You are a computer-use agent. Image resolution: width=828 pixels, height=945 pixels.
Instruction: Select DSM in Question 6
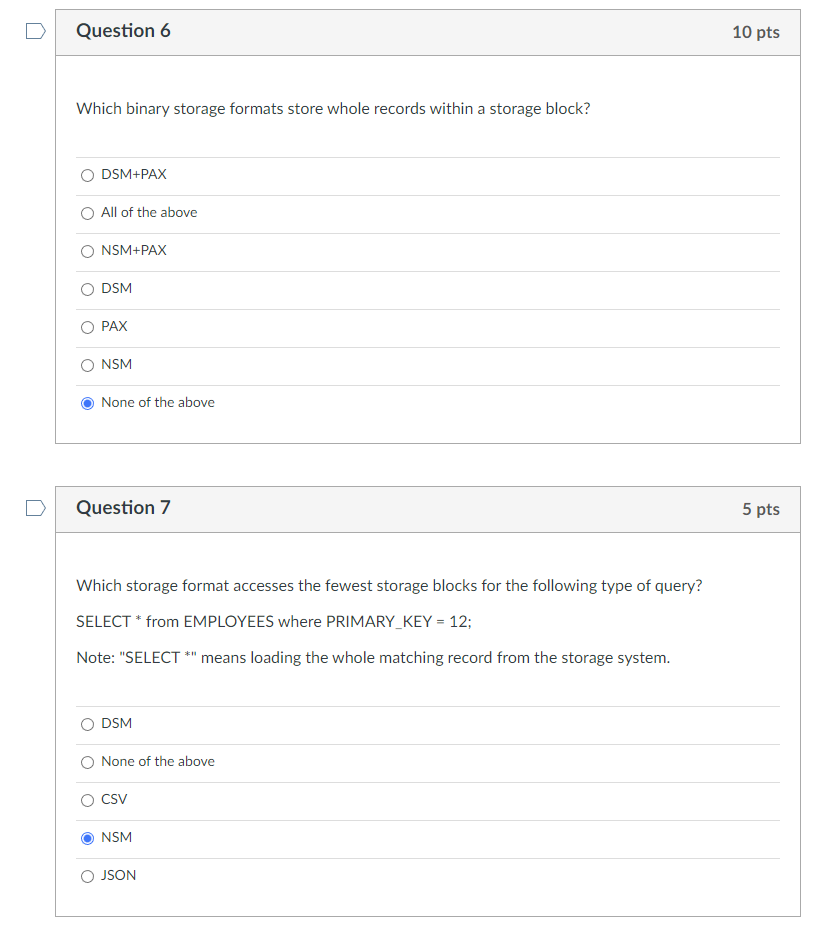[x=87, y=289]
